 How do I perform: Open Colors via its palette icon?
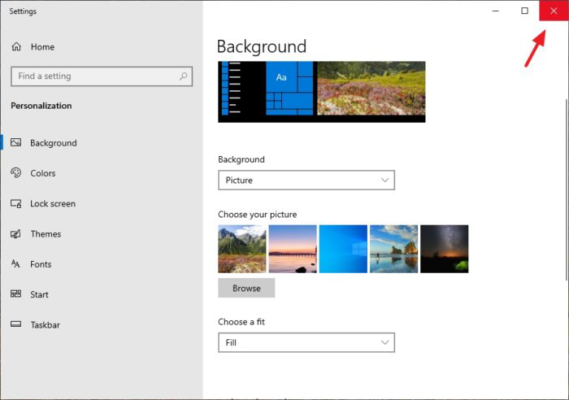[x=16, y=173]
